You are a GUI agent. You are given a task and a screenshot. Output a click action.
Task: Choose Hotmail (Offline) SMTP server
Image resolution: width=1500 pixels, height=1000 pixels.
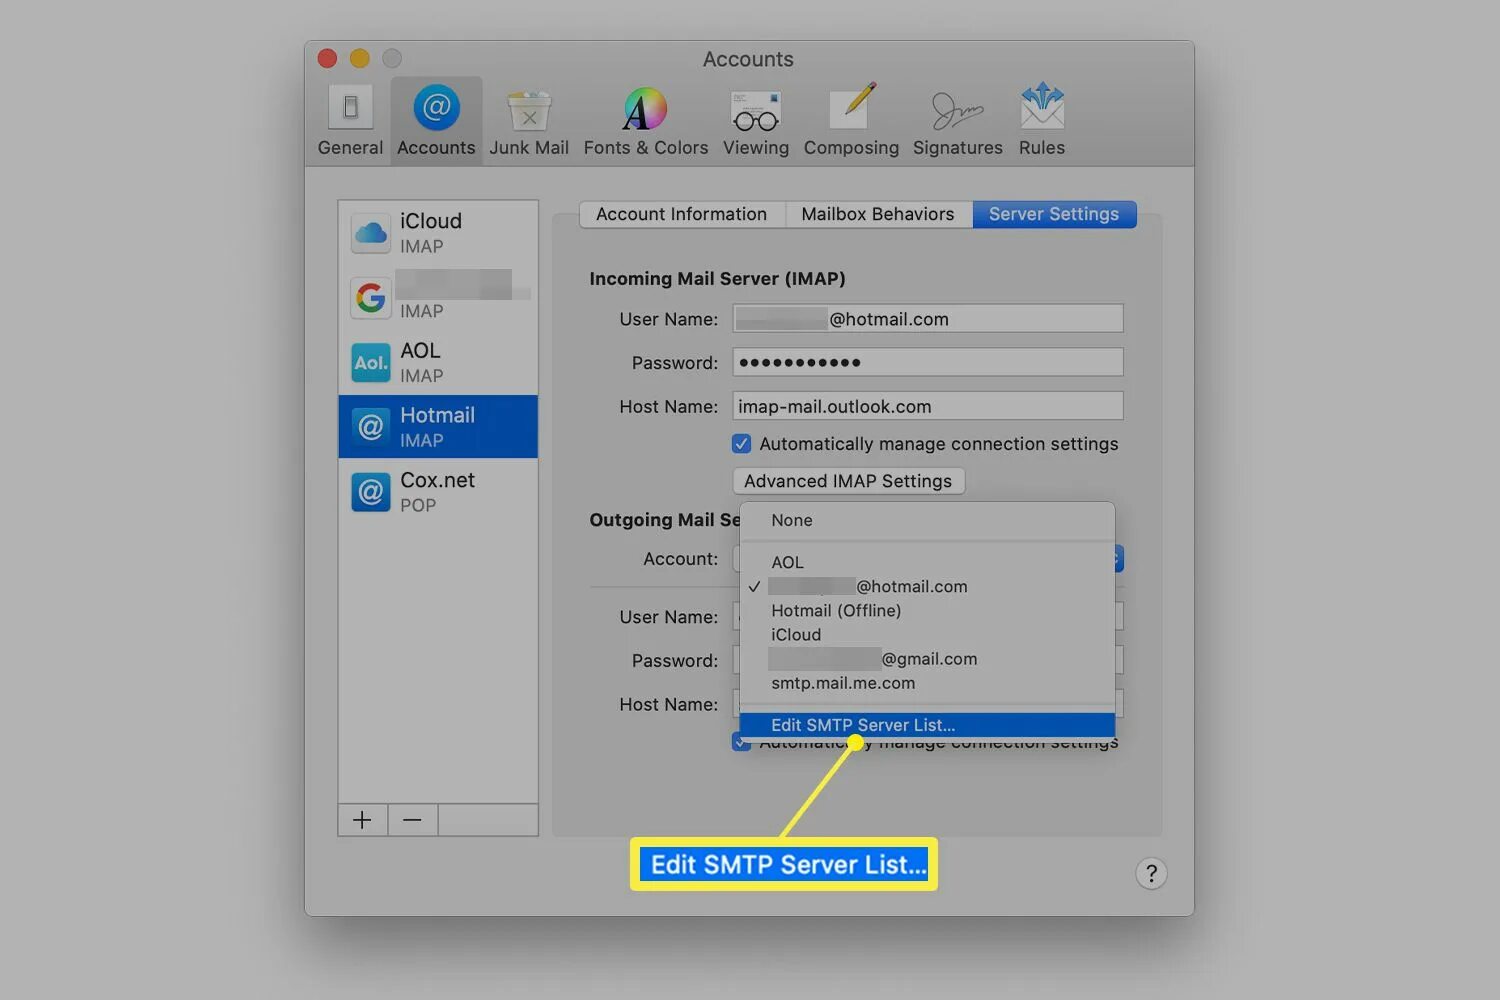tap(927, 610)
